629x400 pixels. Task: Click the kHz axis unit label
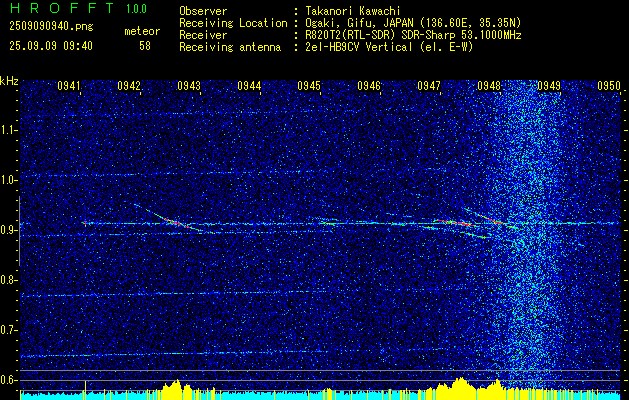coord(9,81)
